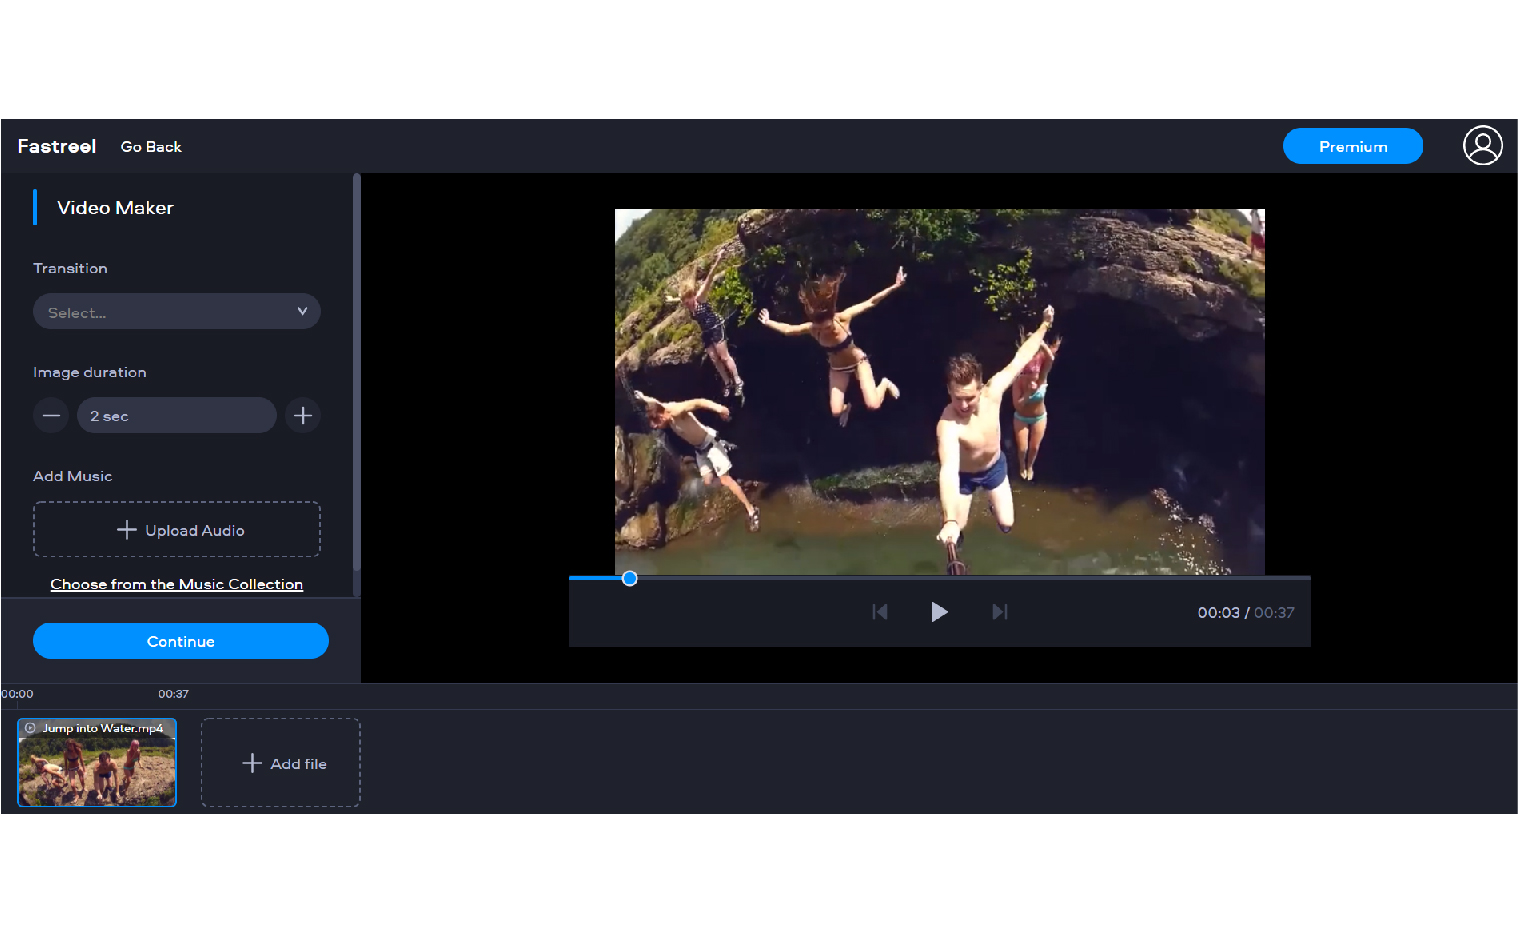Screen dimensions: 1518x938
Task: Click the 2 sec duration field
Action: coord(177,415)
